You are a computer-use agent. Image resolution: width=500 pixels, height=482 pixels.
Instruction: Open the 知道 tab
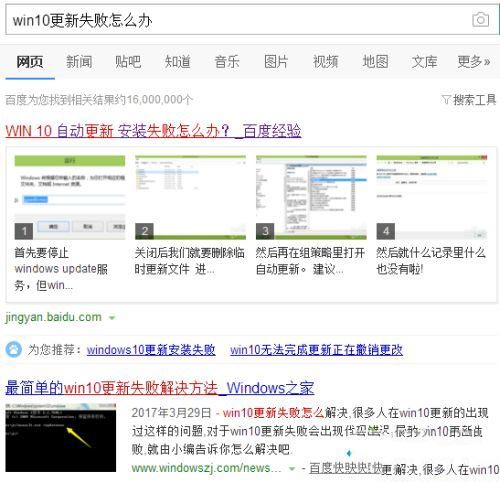pyautogui.click(x=178, y=62)
